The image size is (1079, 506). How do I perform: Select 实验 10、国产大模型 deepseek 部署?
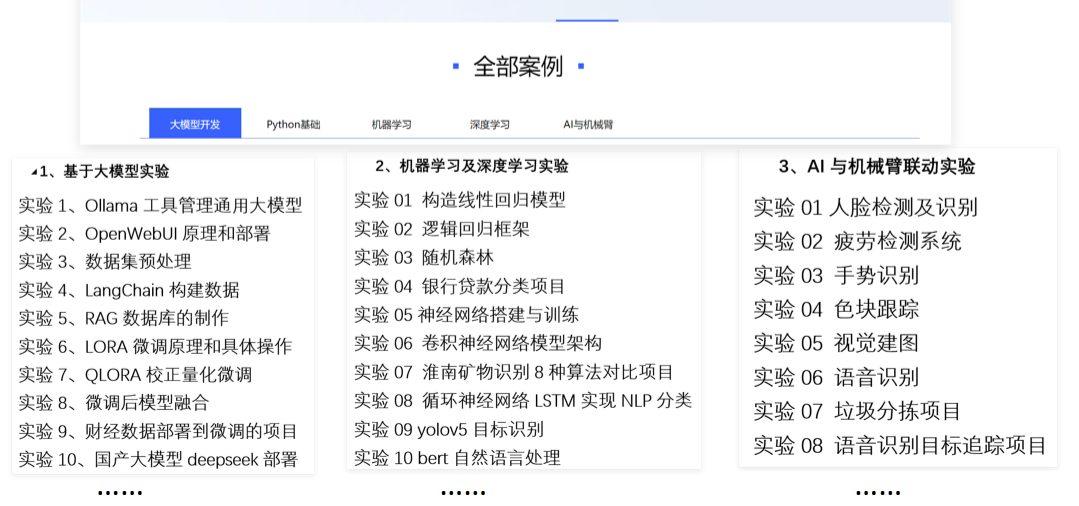click(158, 460)
